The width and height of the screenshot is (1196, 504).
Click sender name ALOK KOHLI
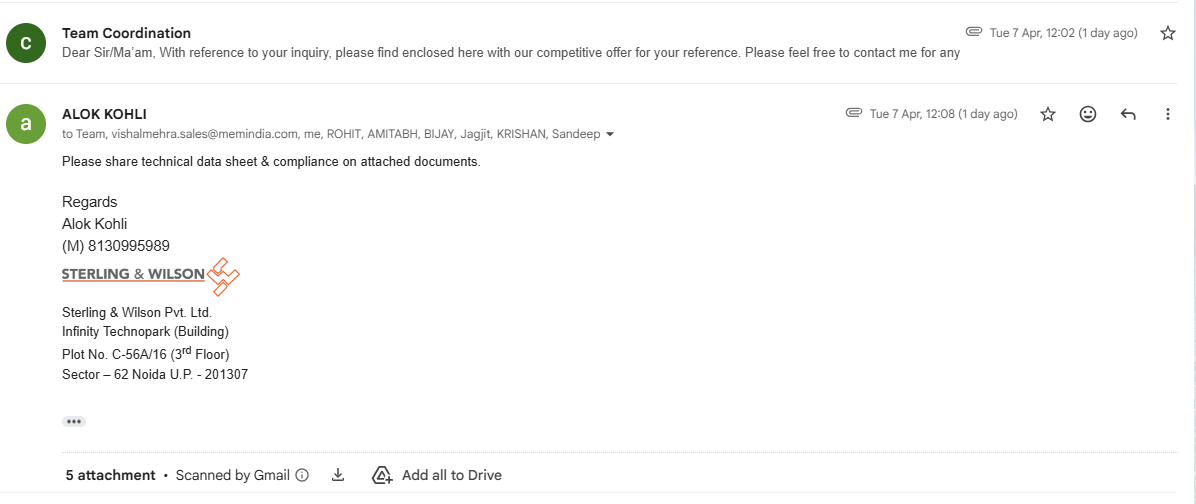click(104, 114)
